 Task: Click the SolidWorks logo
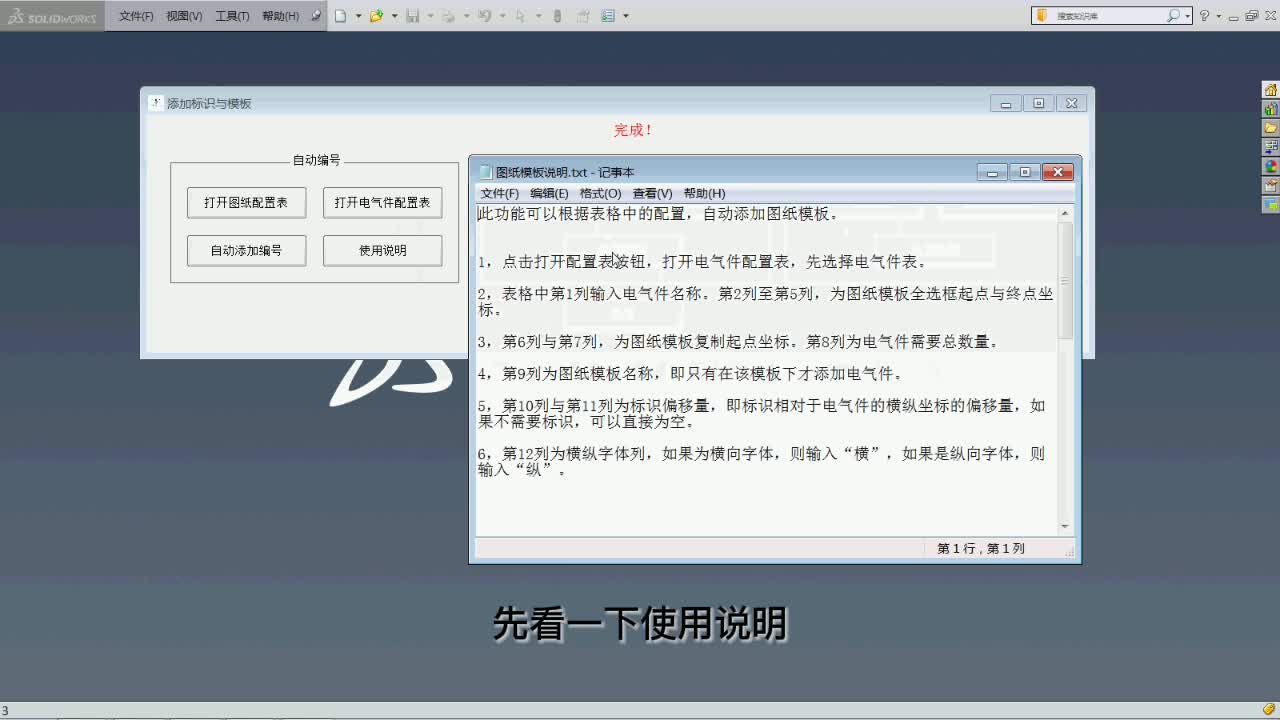52,16
